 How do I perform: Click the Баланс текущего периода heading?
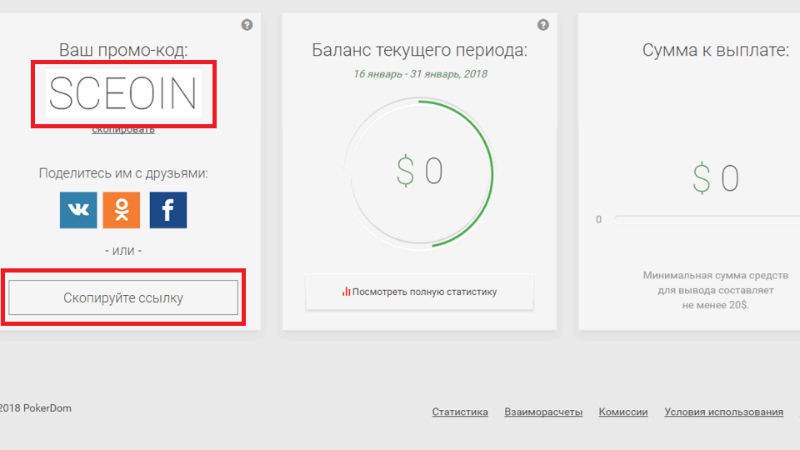click(x=419, y=50)
